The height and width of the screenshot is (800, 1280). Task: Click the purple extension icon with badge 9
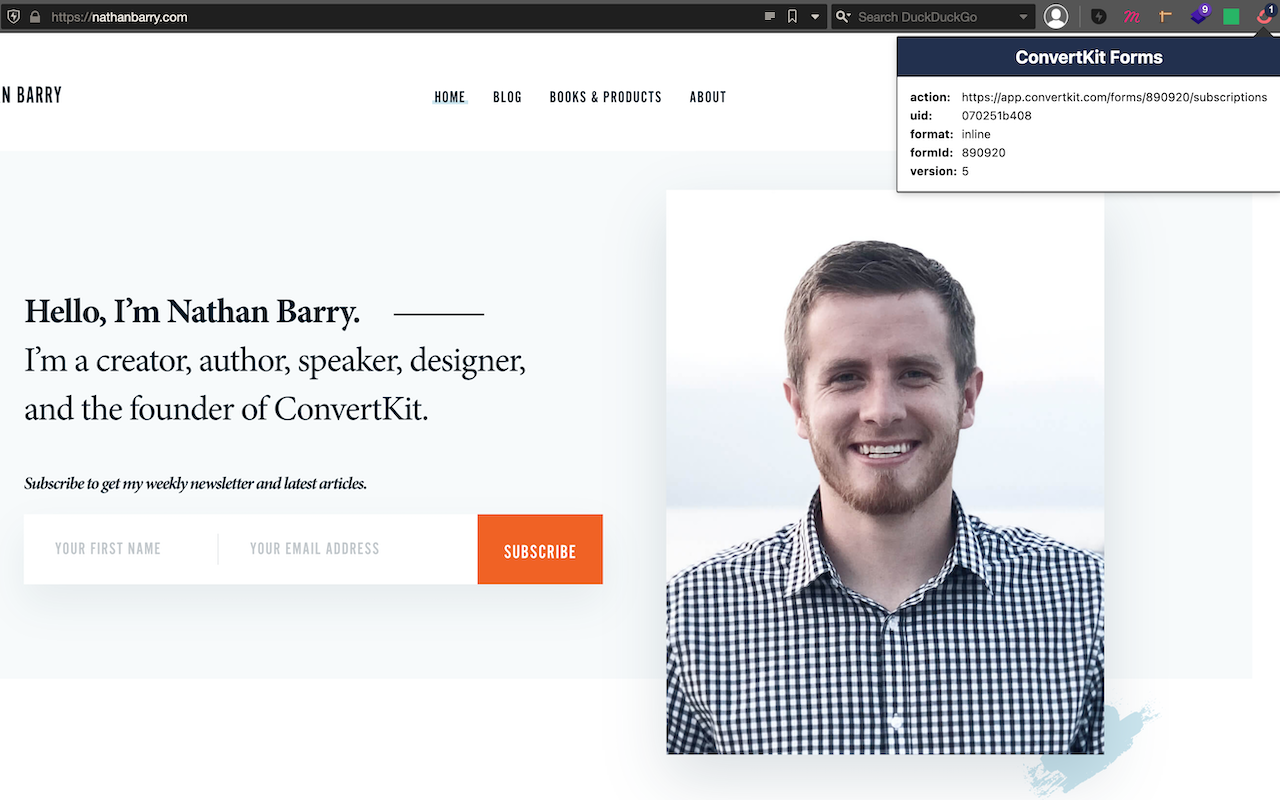(1199, 15)
